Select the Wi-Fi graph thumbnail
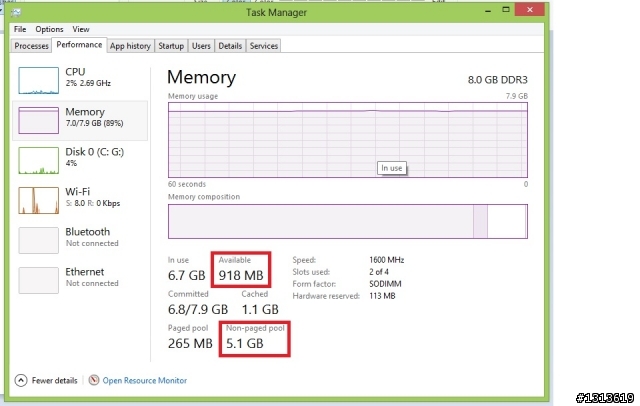 [x=39, y=198]
